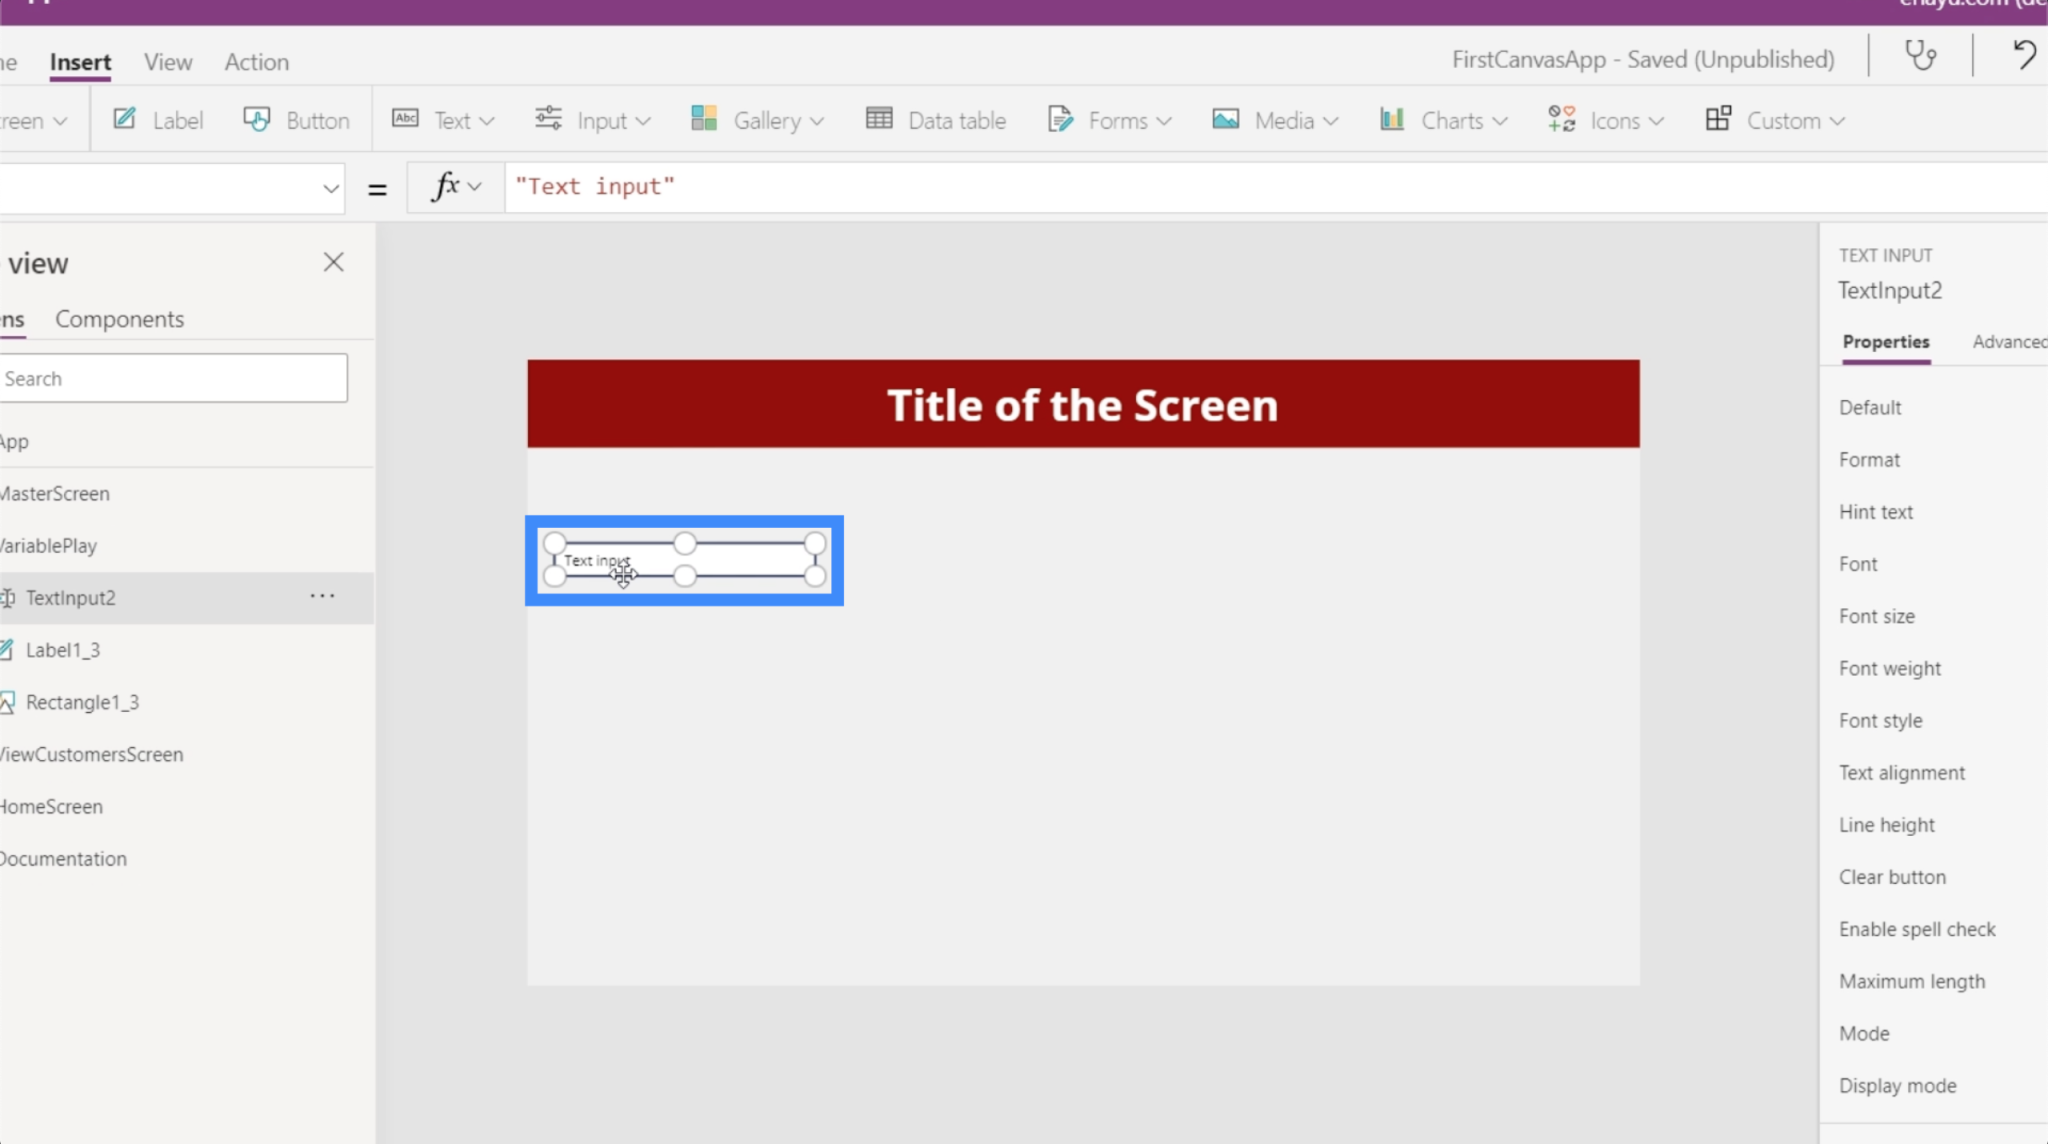Click the Tree view Search box
The image size is (2048, 1144).
click(173, 378)
